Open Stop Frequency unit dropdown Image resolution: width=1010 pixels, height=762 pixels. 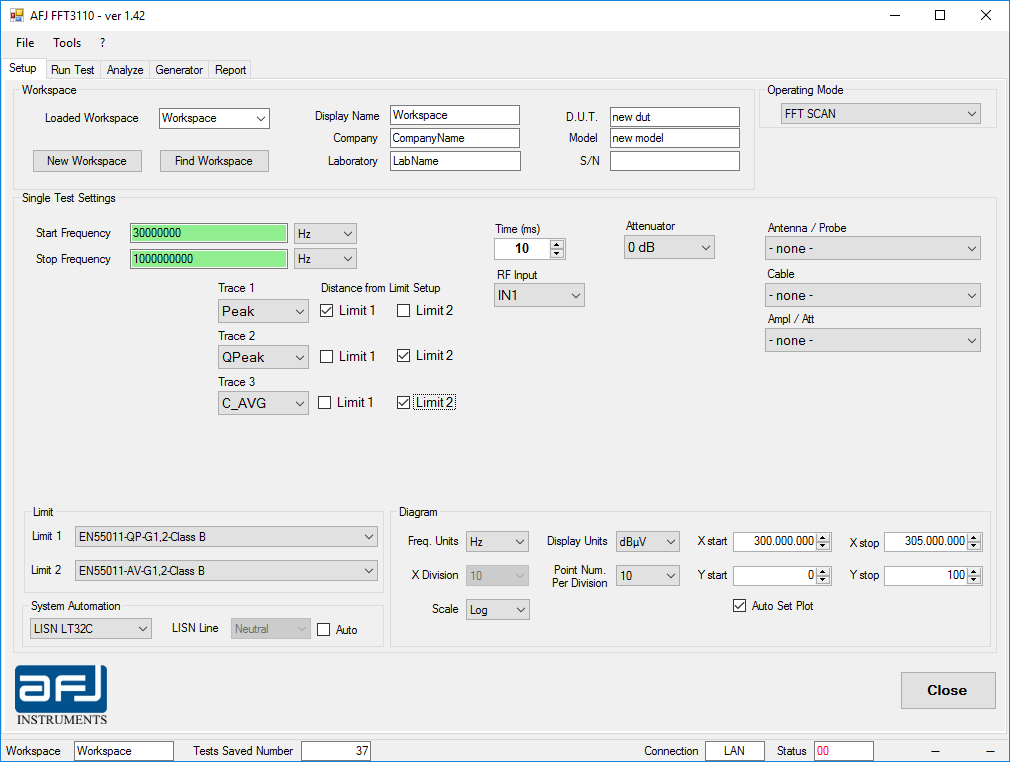coord(325,259)
